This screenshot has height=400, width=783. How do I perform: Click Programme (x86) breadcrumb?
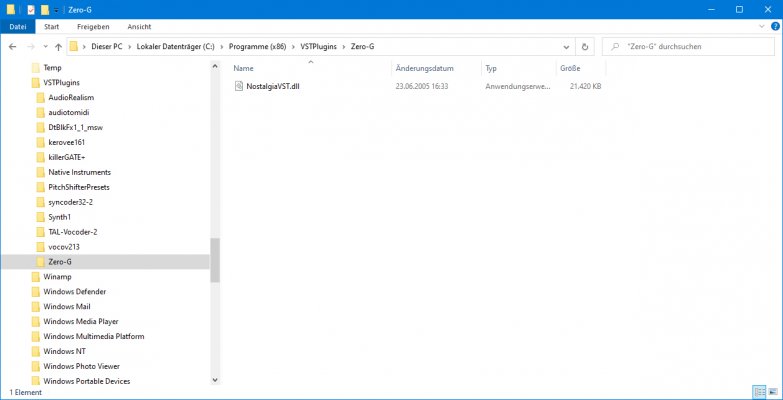257,46
